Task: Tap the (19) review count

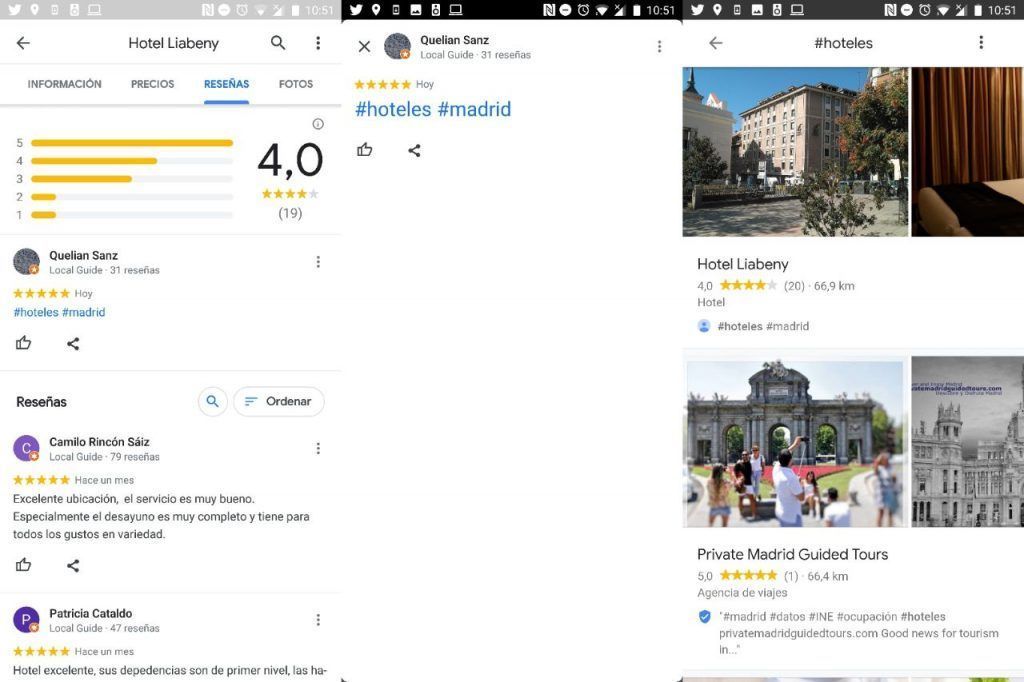Action: 290,213
